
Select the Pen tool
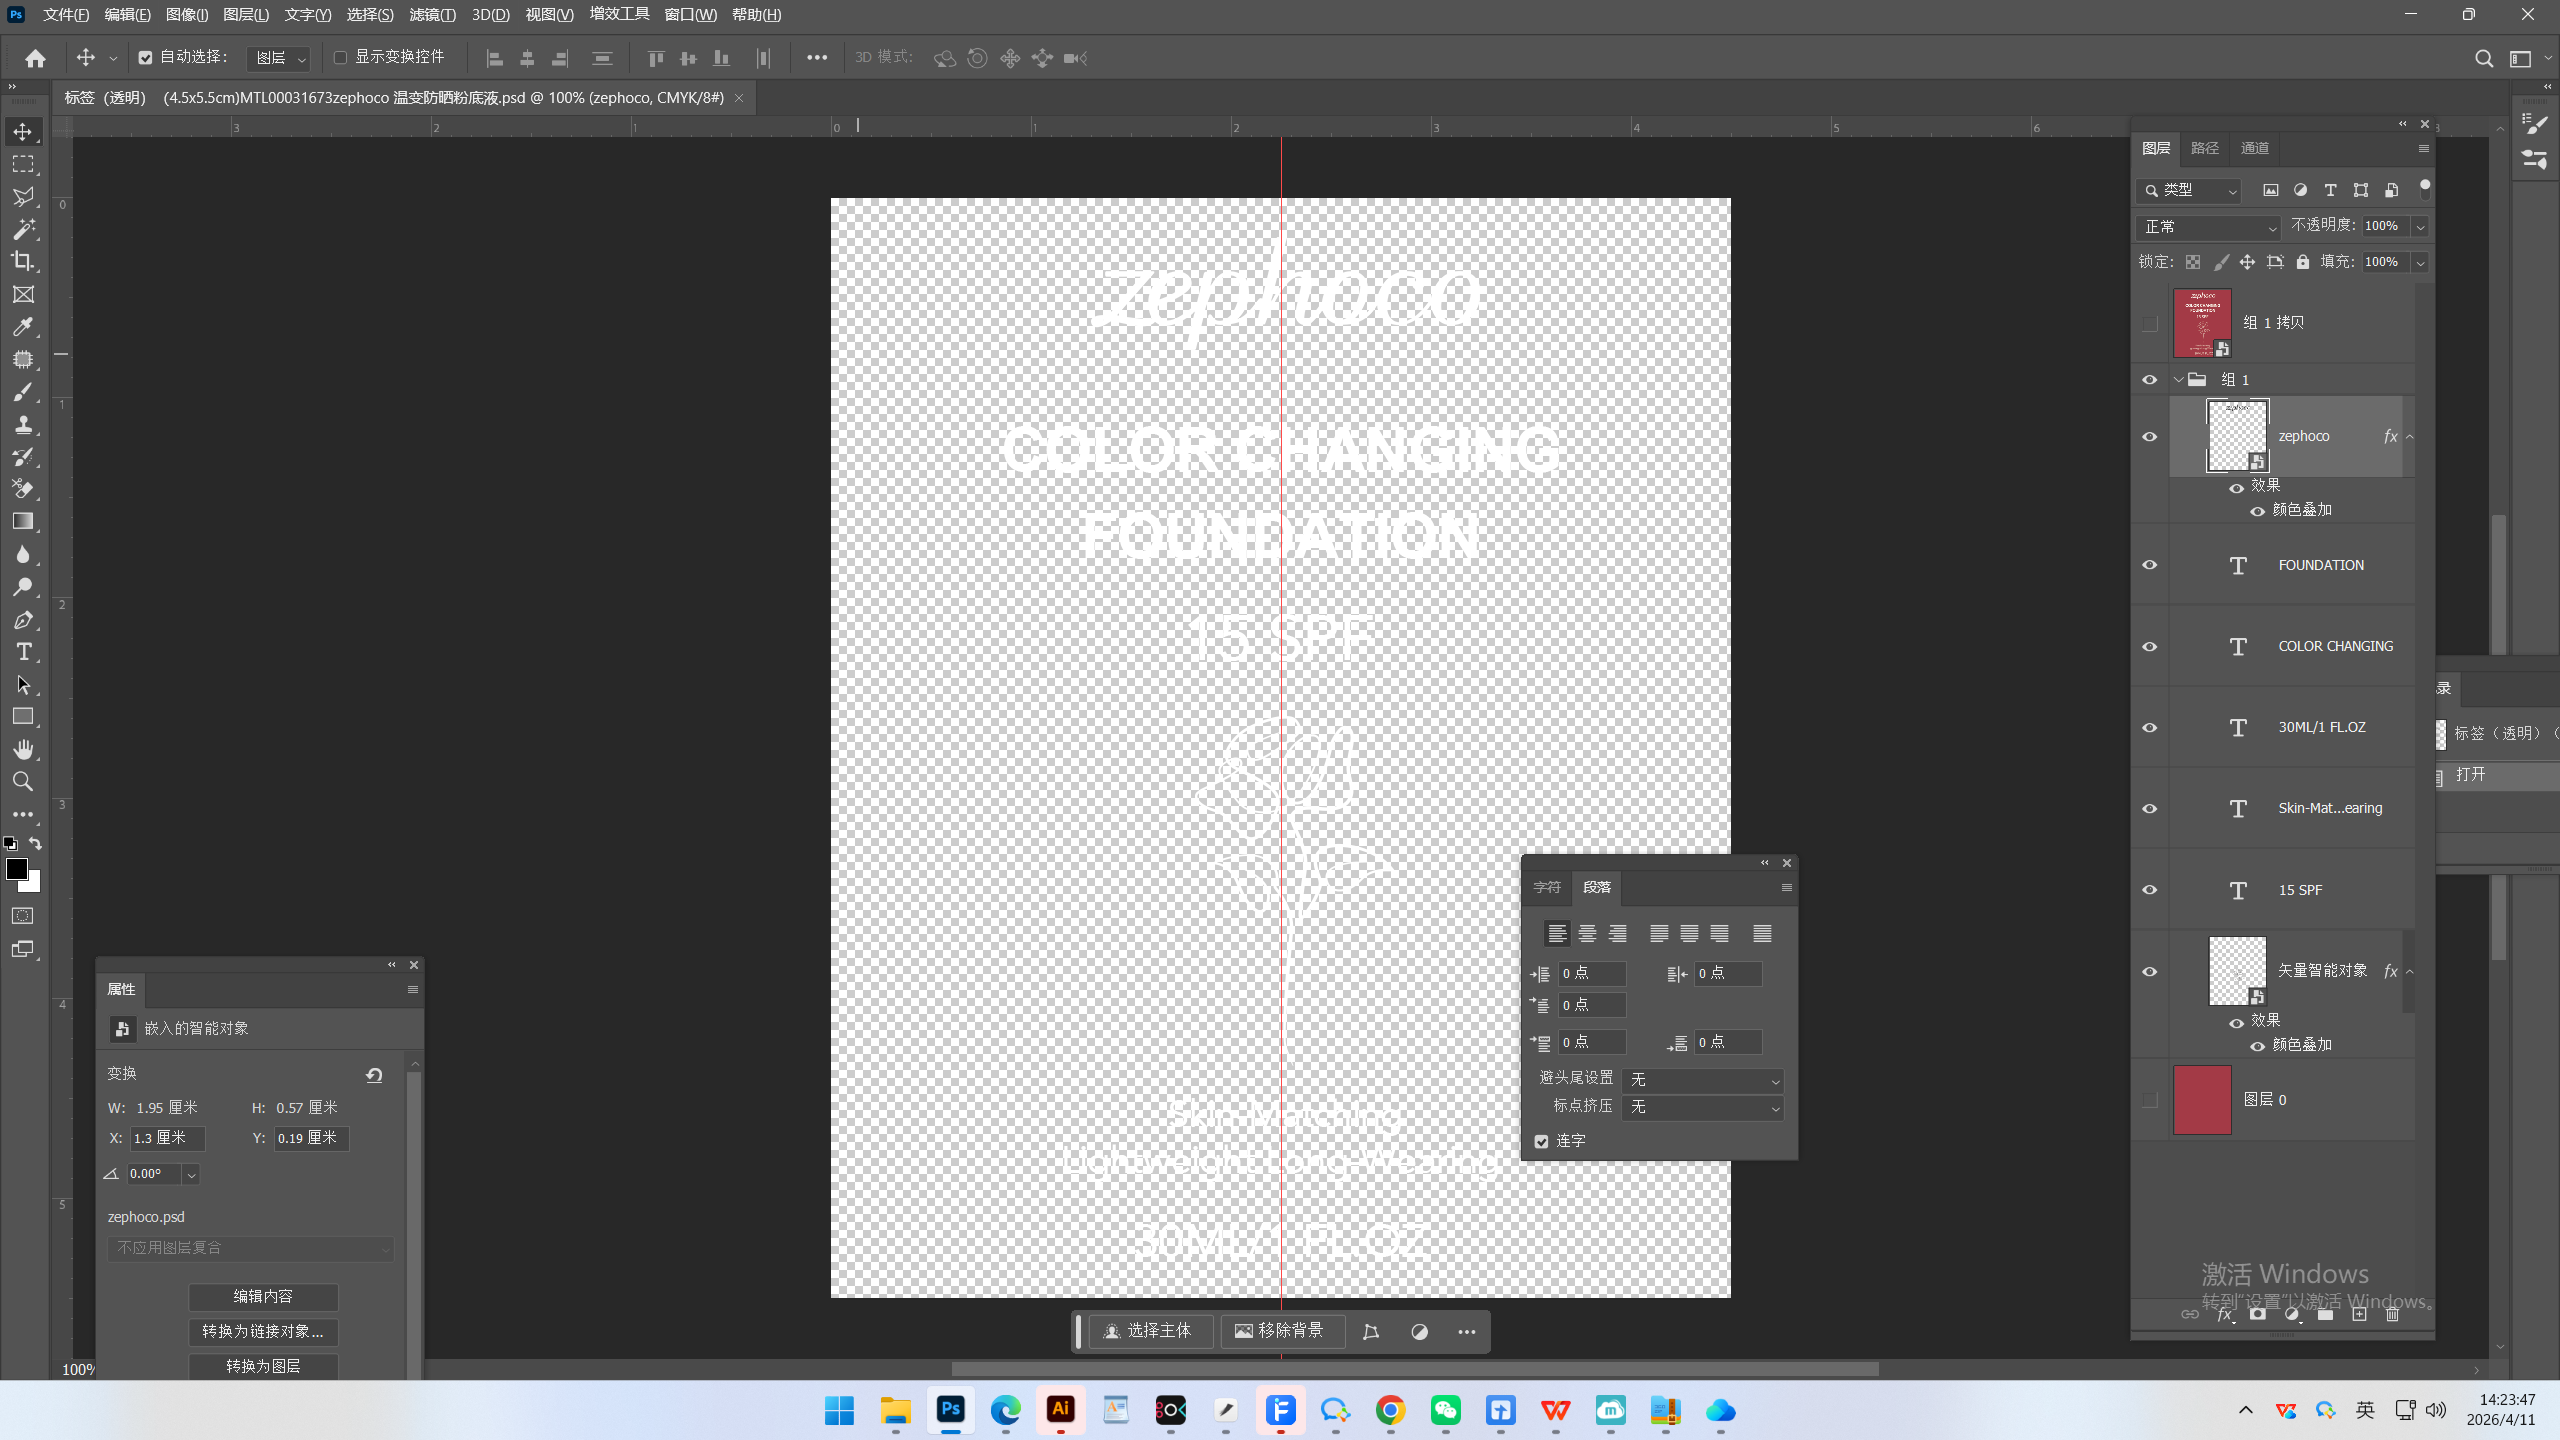(x=23, y=620)
